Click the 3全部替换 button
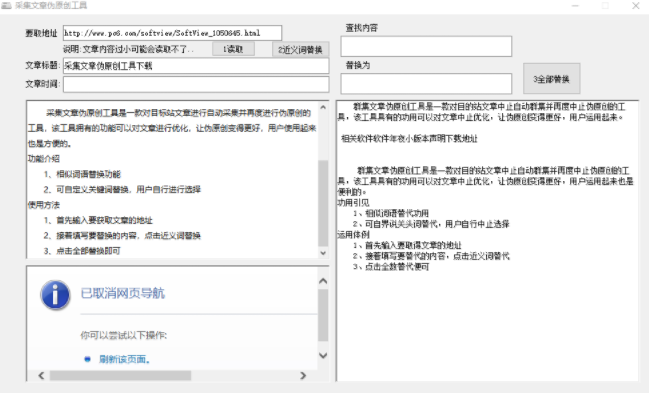This screenshot has width=649, height=393. 551,79
